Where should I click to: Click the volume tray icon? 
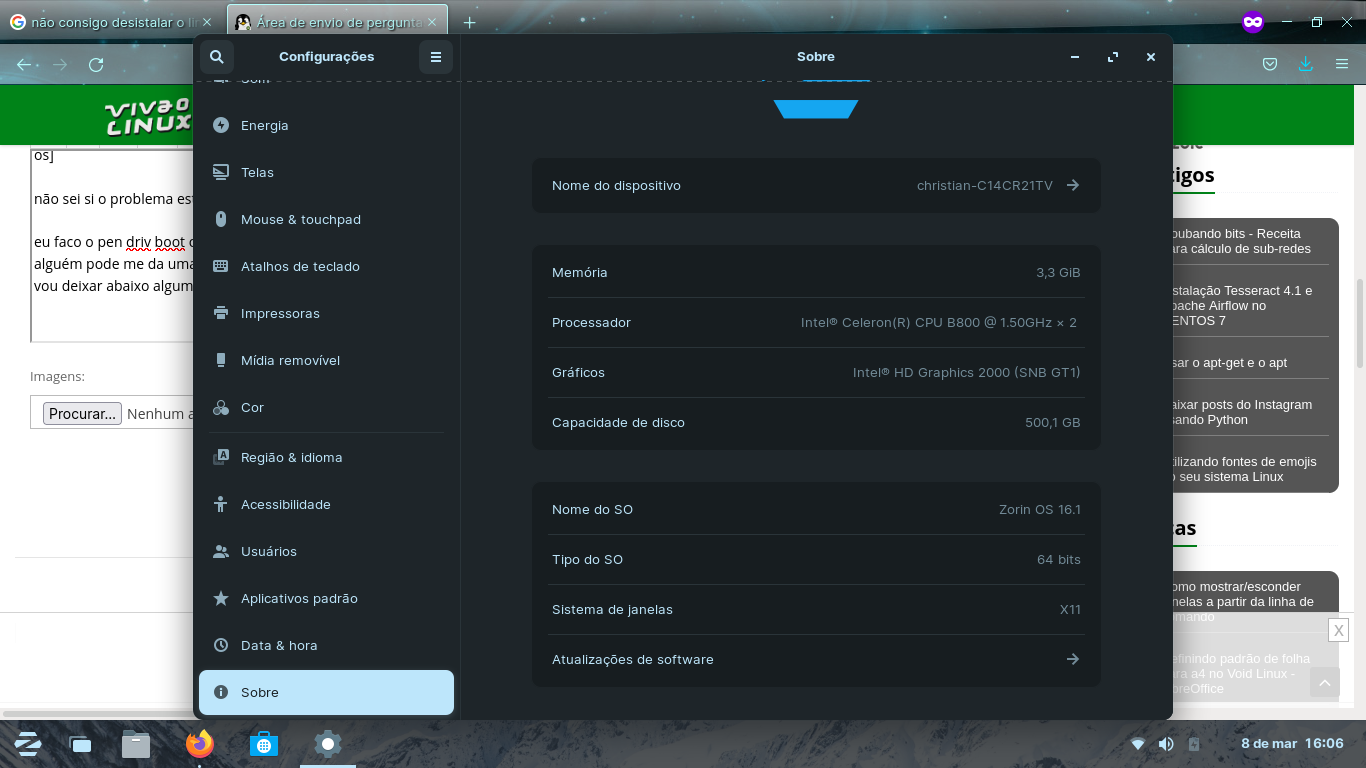1166,744
